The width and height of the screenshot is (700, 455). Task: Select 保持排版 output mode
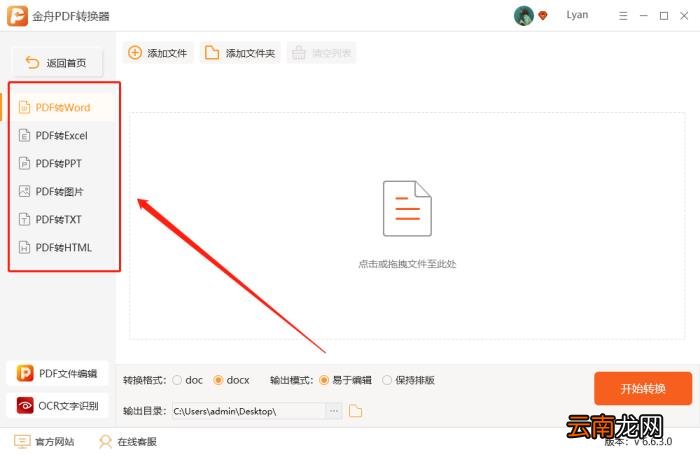pyautogui.click(x=387, y=380)
